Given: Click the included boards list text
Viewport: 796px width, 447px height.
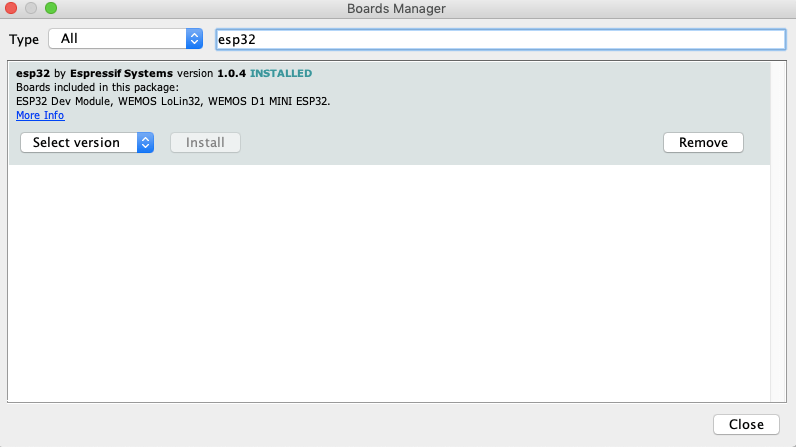Looking at the screenshot, I should coord(173,101).
